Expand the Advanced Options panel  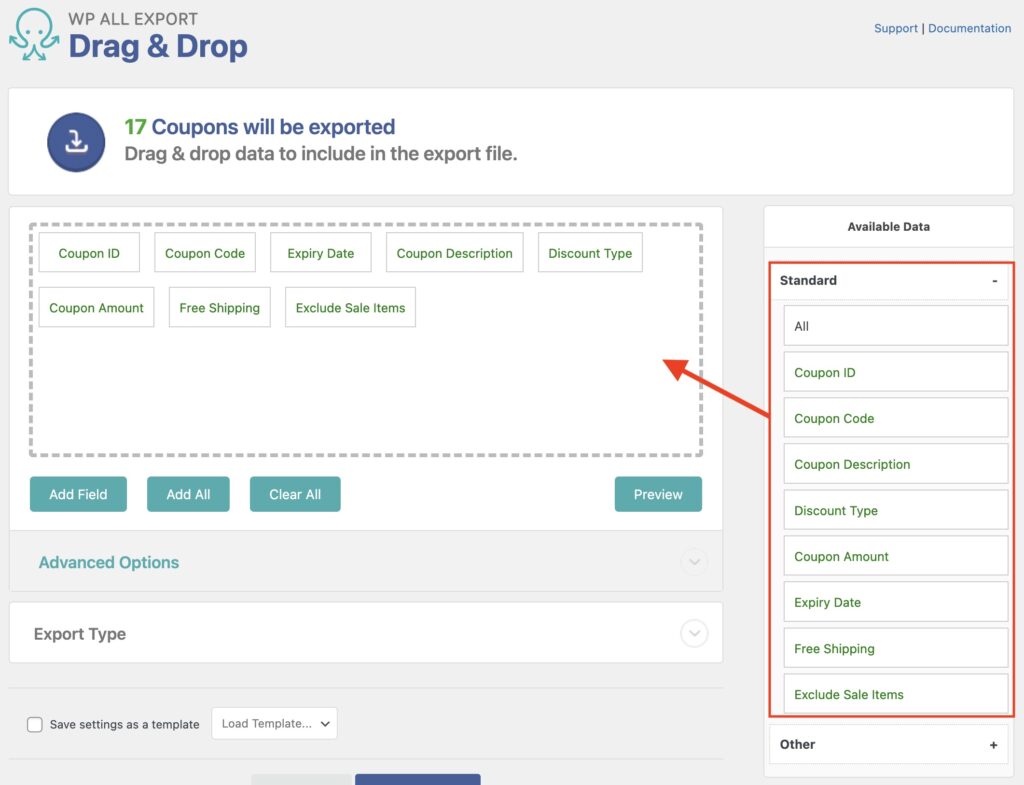[x=694, y=562]
